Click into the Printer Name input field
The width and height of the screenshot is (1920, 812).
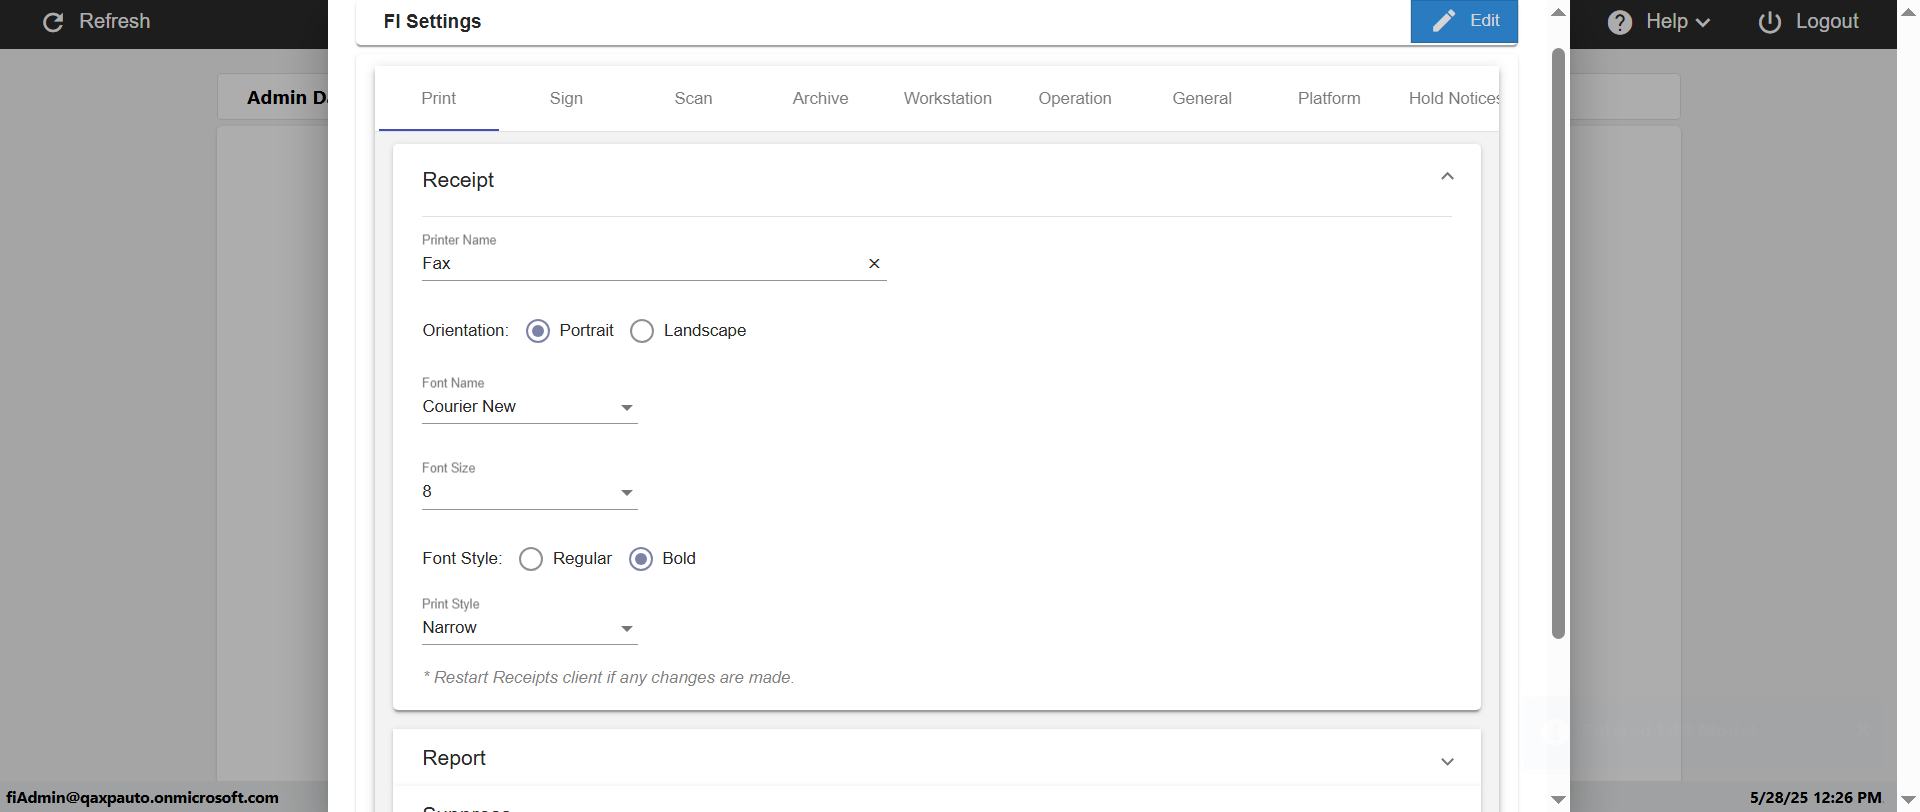pyautogui.click(x=640, y=264)
